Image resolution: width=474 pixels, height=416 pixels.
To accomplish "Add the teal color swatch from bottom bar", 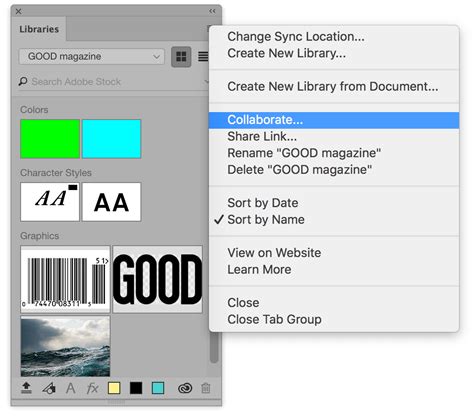I will click(158, 388).
